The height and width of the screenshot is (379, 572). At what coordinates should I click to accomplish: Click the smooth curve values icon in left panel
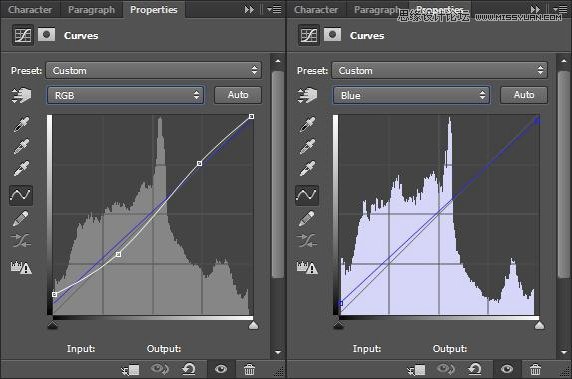coord(21,241)
